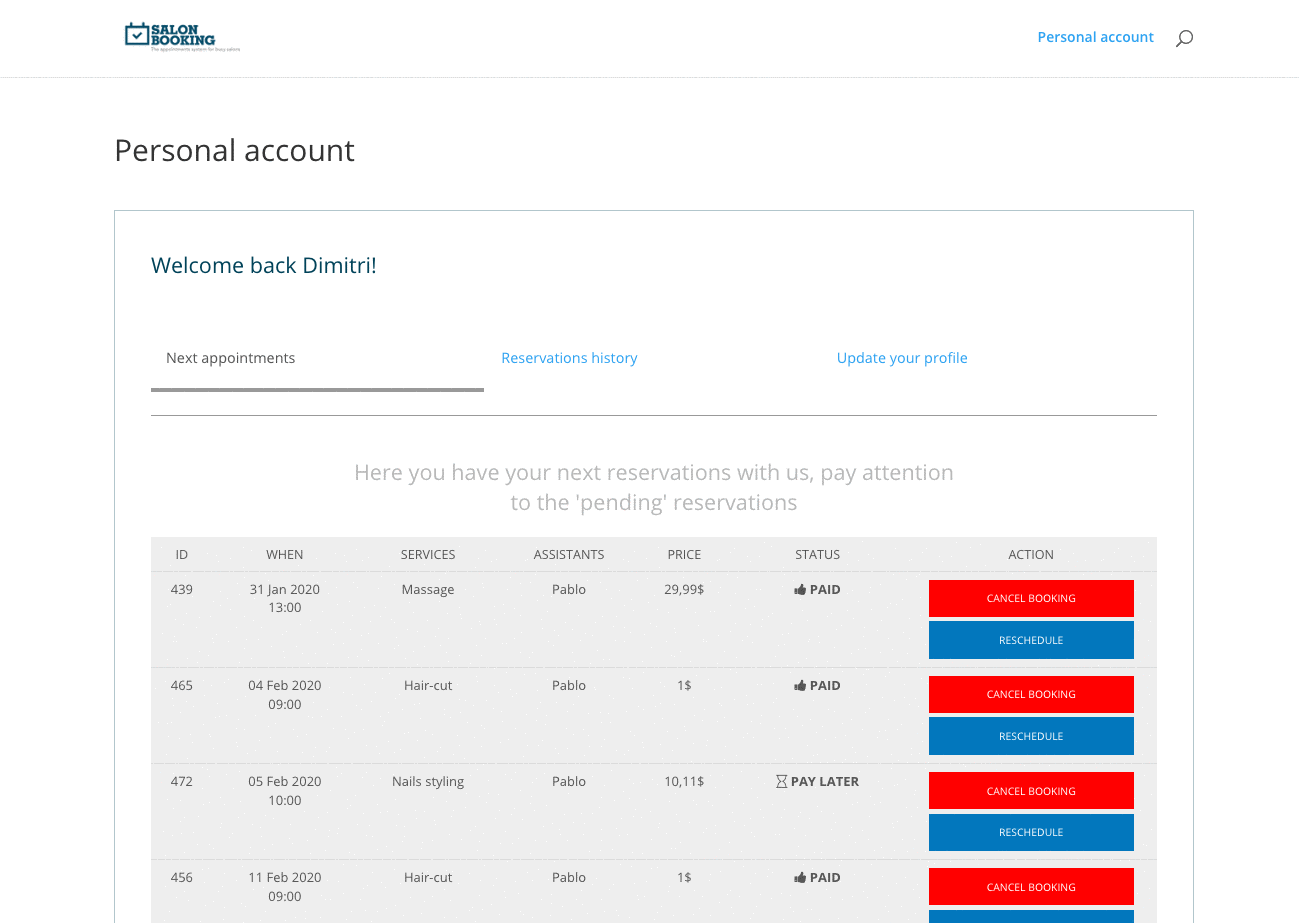Cancel booking 439 for Massage
This screenshot has height=923, width=1299.
tap(1031, 598)
